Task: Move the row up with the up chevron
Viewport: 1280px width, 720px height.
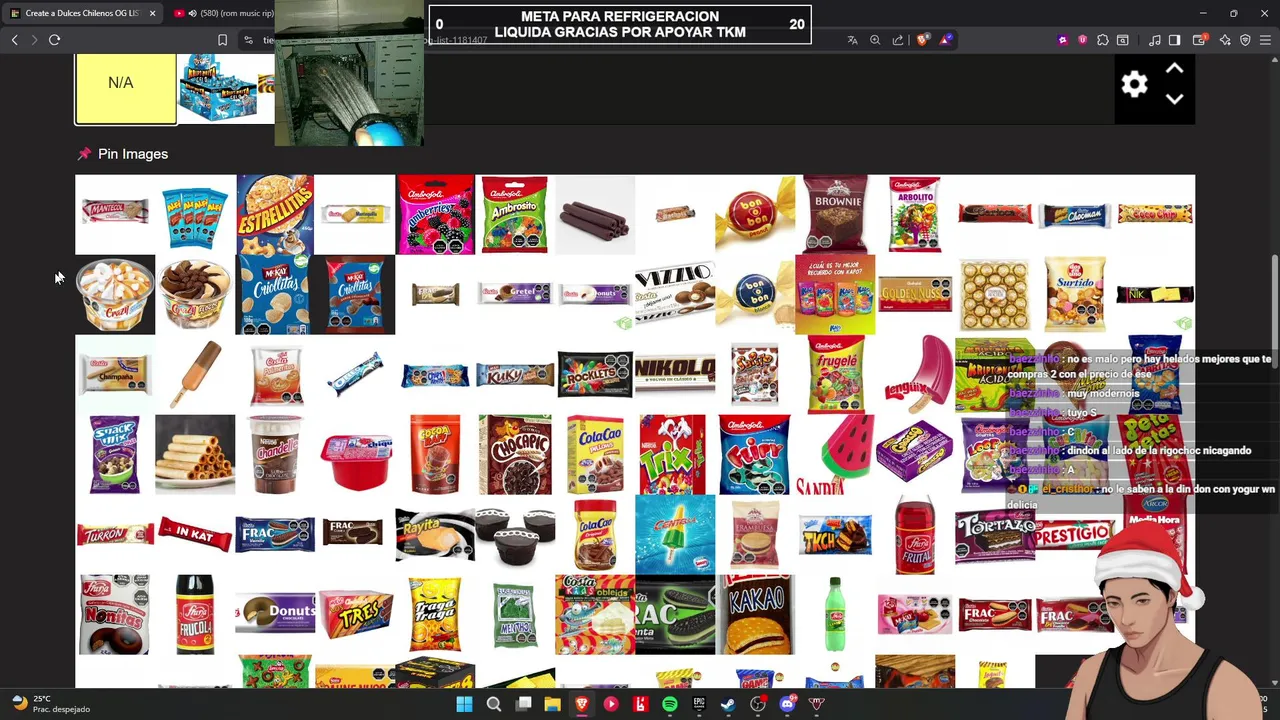Action: tap(1174, 69)
